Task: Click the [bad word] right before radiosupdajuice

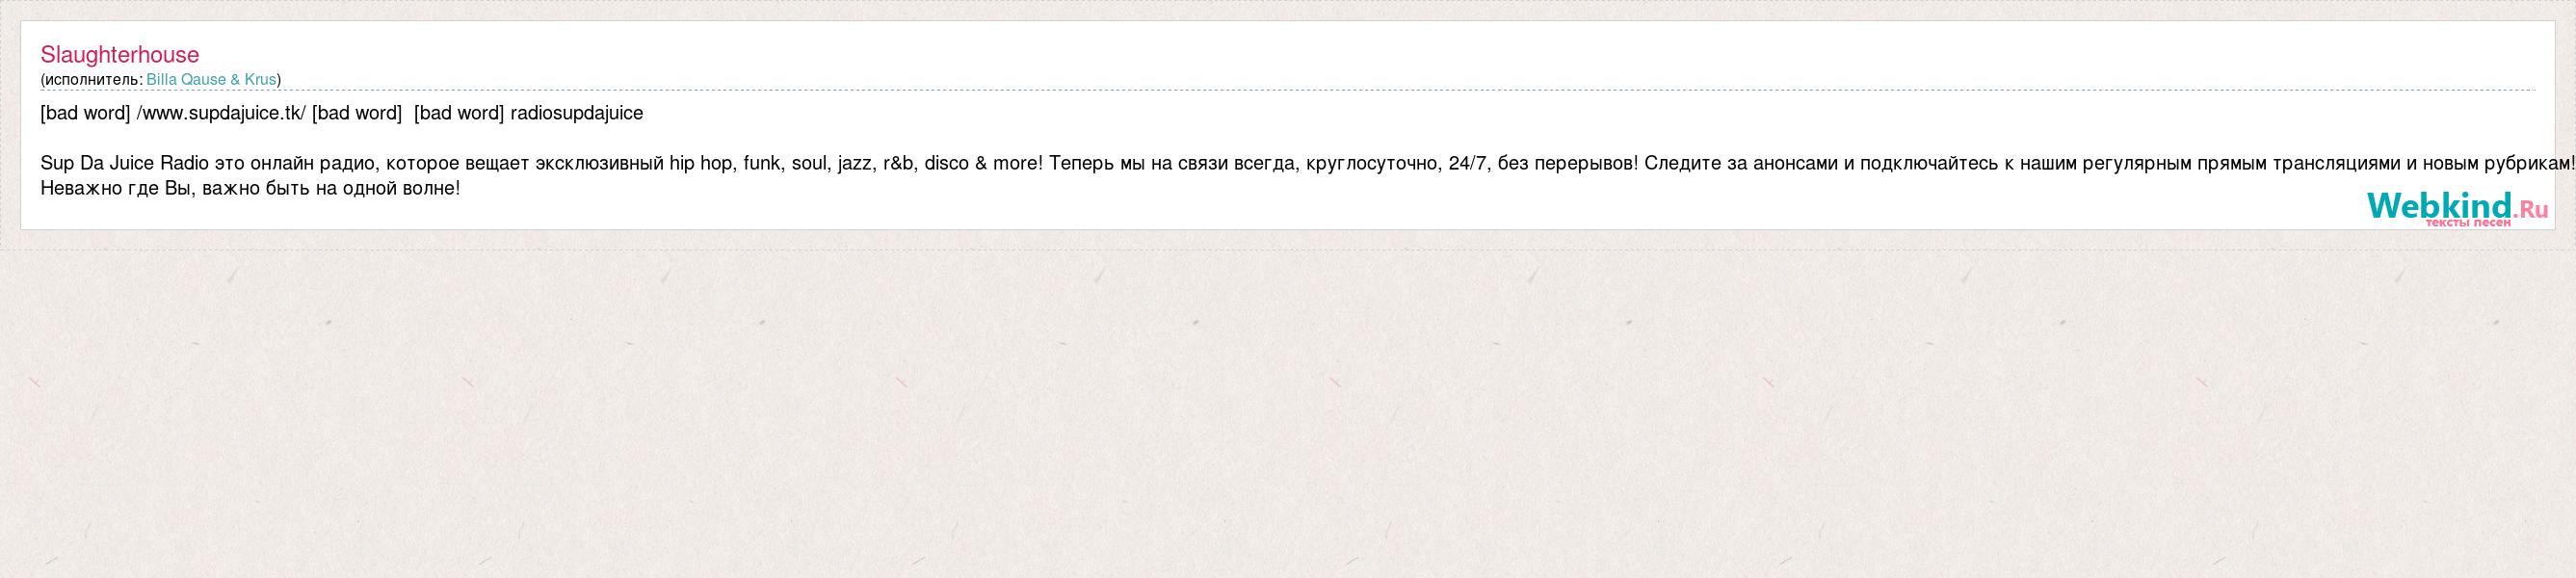Action: tap(459, 113)
